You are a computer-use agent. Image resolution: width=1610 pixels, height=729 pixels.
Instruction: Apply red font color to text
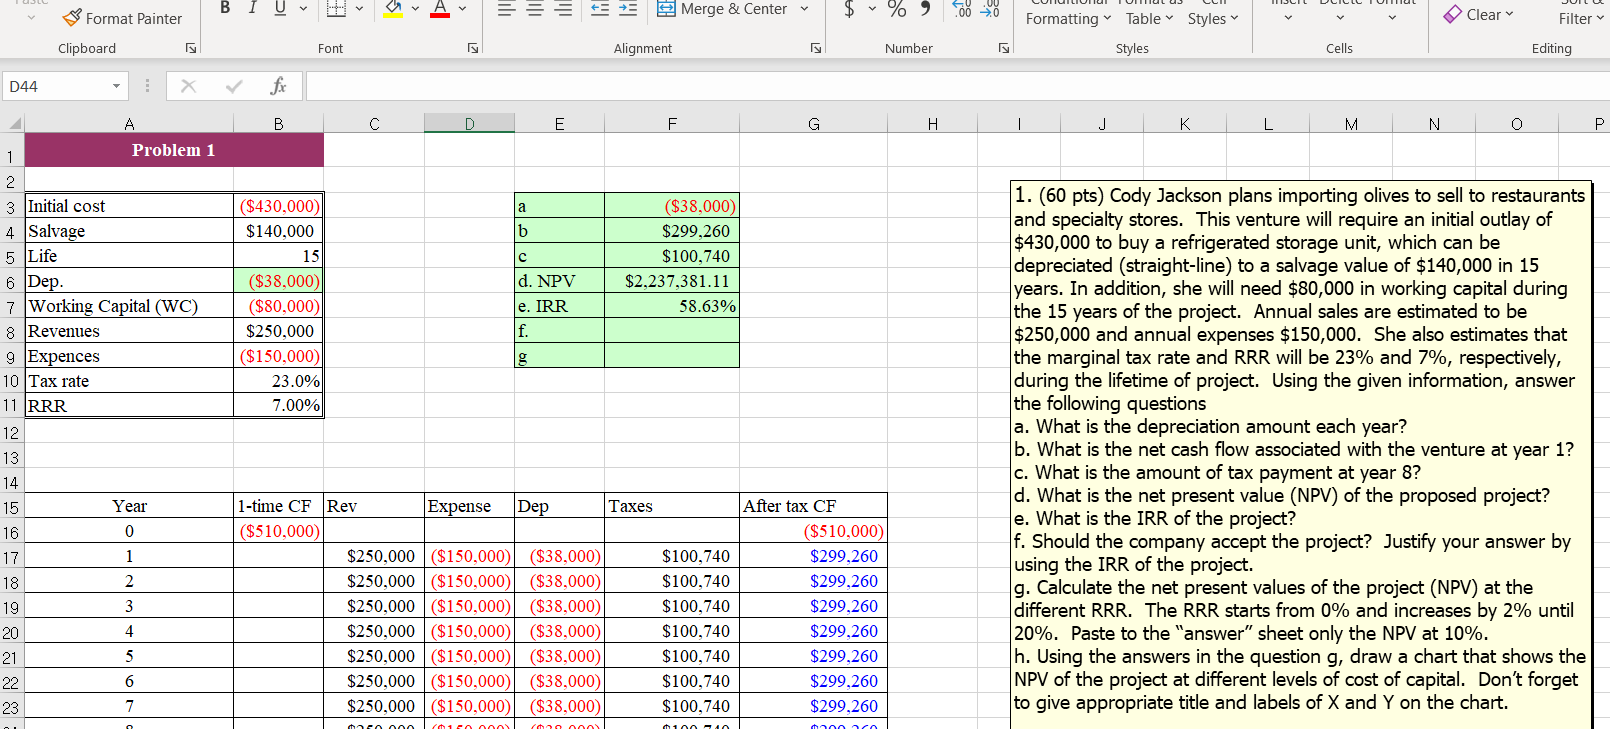tap(440, 8)
